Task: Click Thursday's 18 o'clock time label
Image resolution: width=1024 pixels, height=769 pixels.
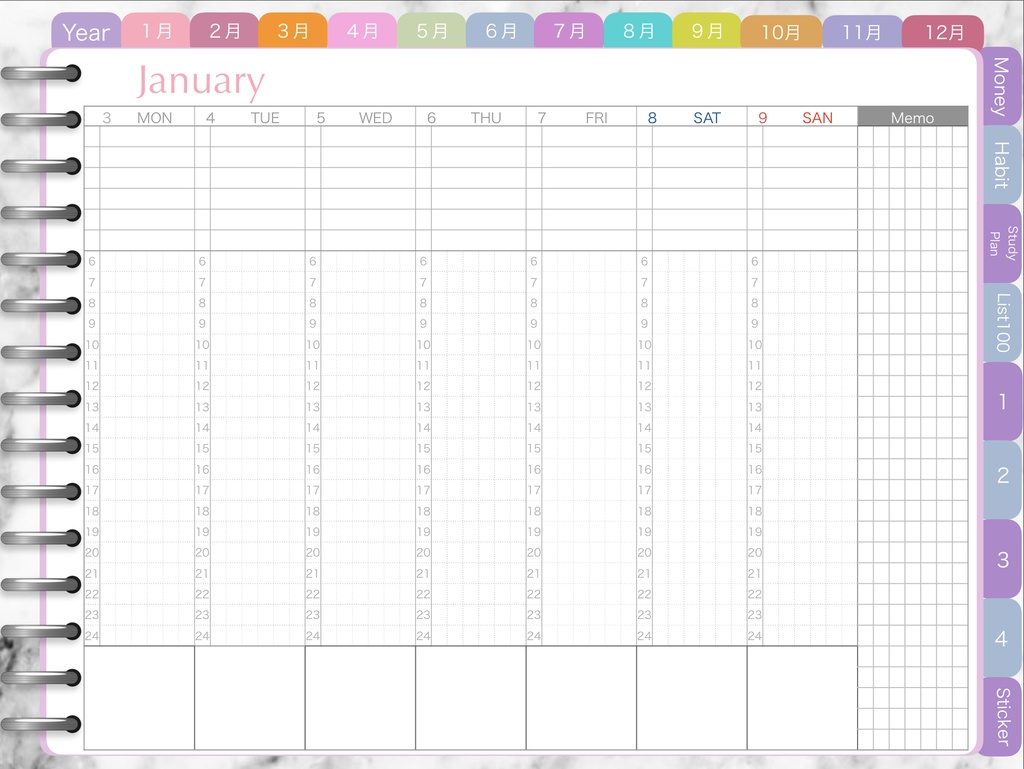Action: click(423, 510)
